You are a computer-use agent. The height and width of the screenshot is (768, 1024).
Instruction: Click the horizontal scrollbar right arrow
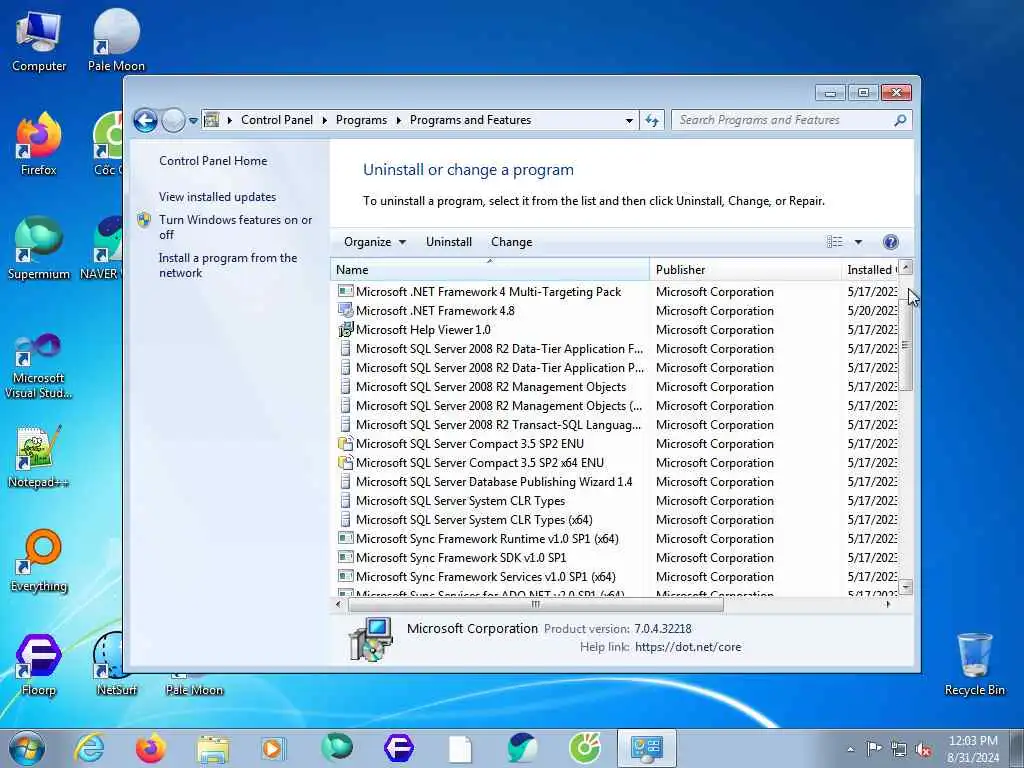(x=888, y=605)
